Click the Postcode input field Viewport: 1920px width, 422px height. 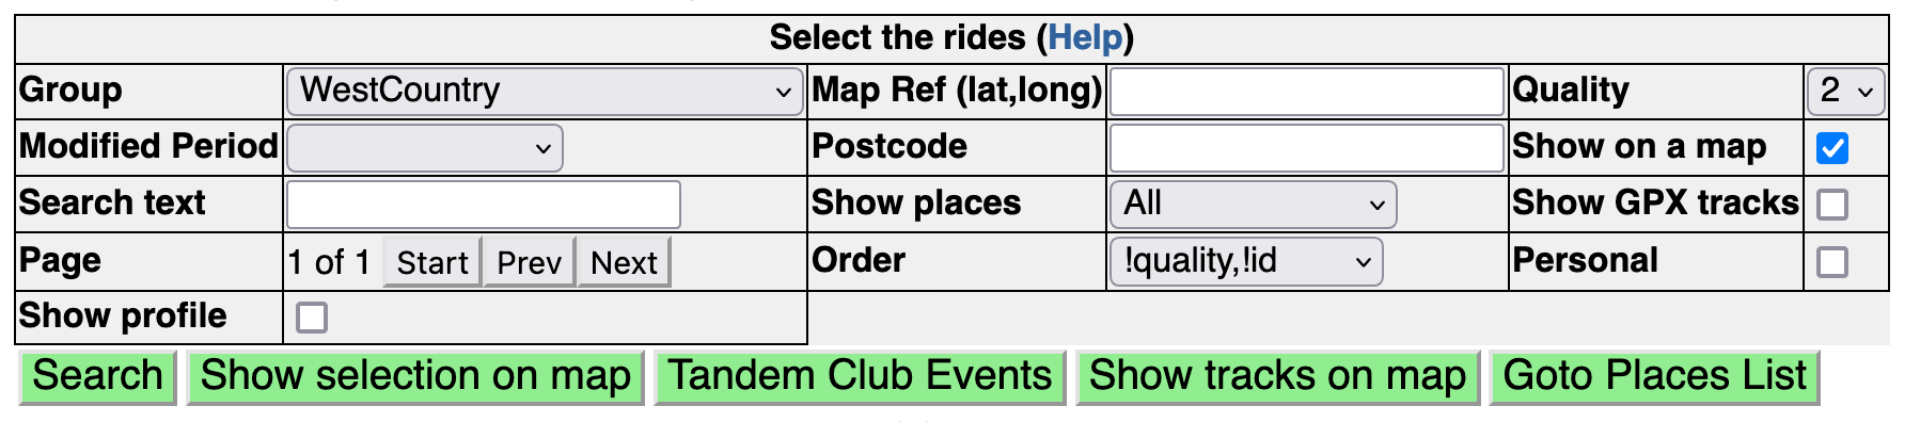[1306, 148]
